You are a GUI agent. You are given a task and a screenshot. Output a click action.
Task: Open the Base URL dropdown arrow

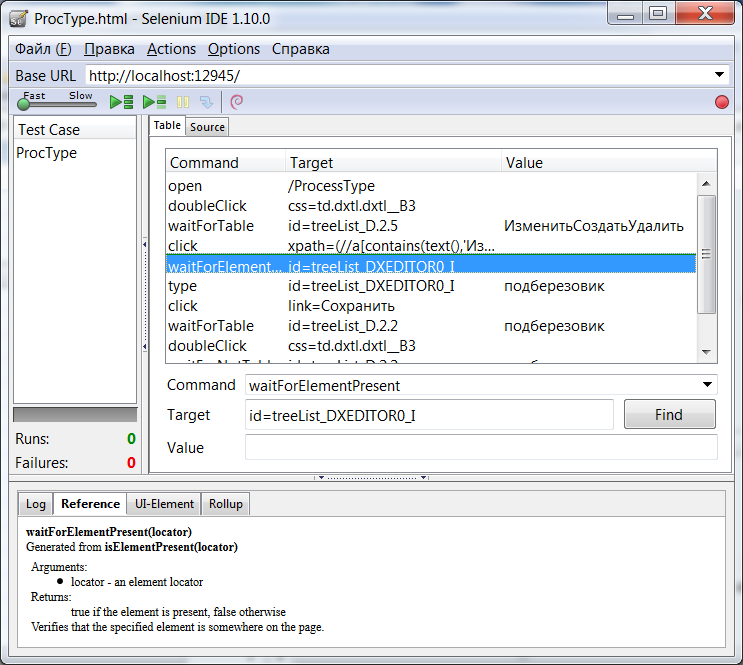point(719,75)
